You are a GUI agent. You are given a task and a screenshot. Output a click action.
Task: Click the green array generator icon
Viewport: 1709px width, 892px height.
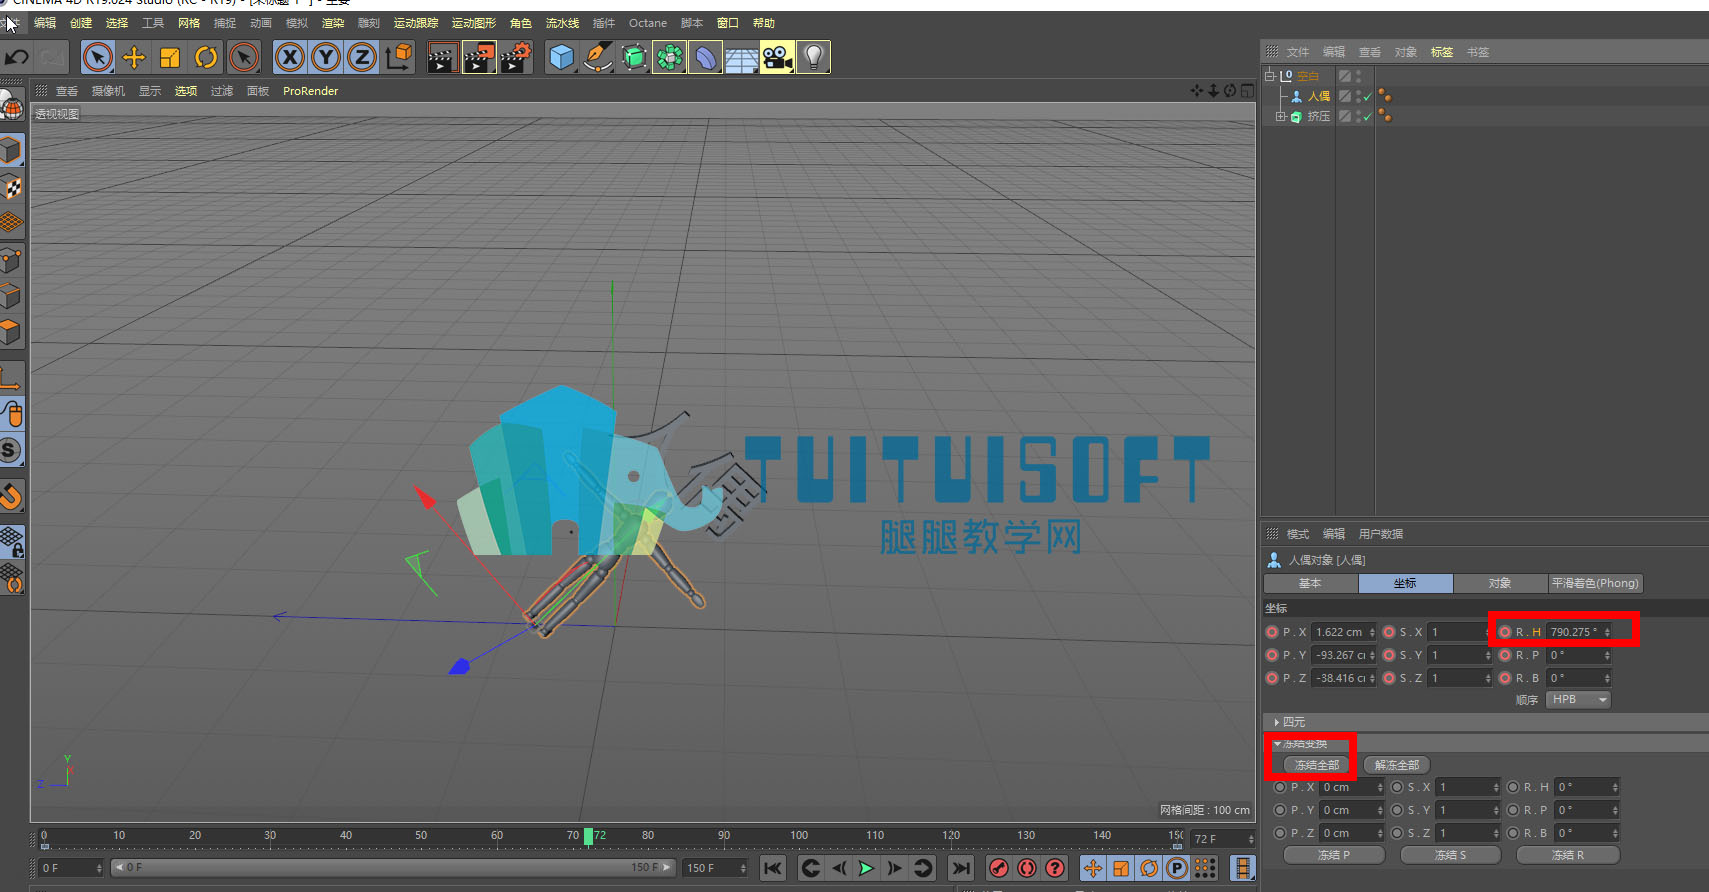(x=669, y=58)
